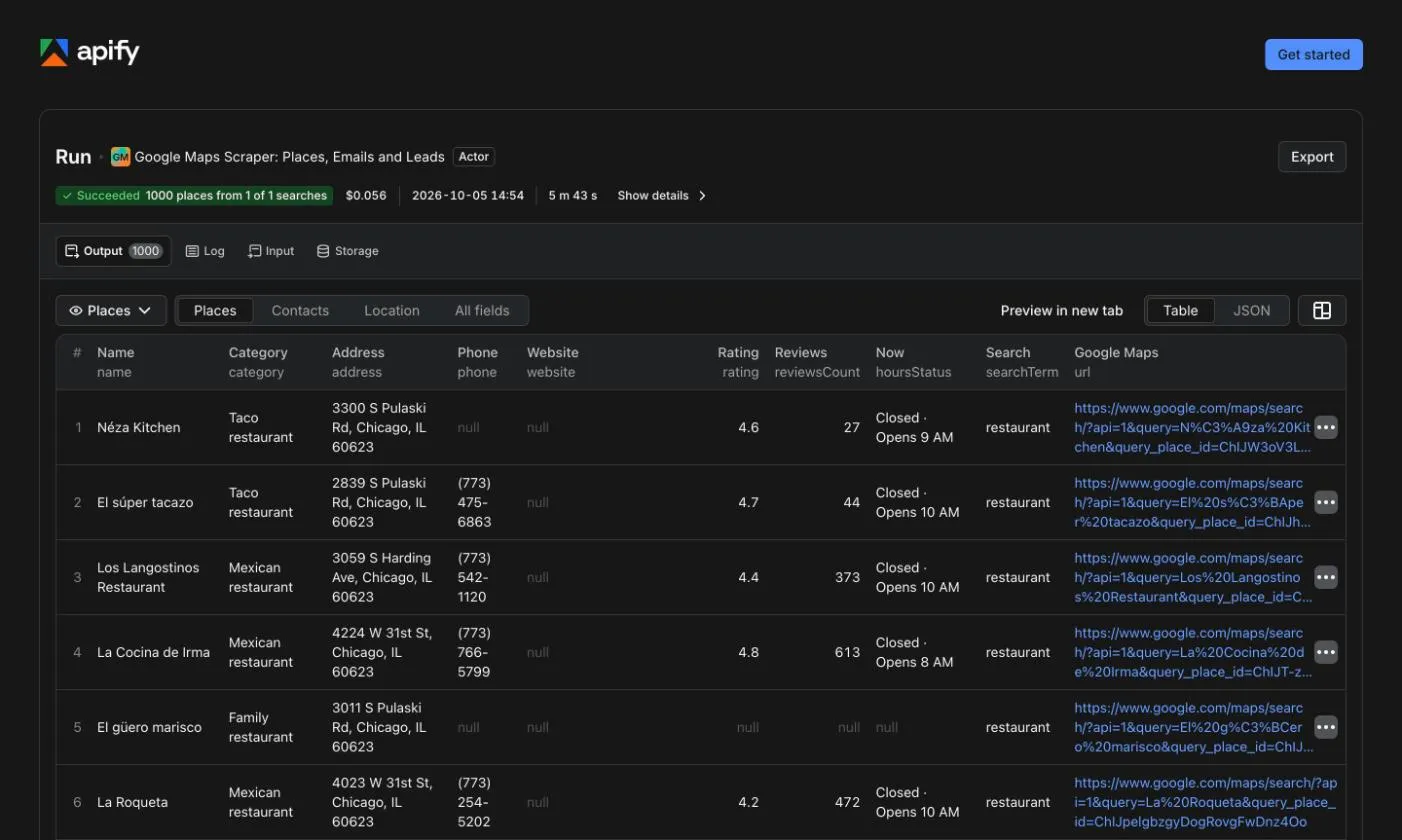
Task: Open the La Roqueta Google Maps link
Action: point(1205,802)
